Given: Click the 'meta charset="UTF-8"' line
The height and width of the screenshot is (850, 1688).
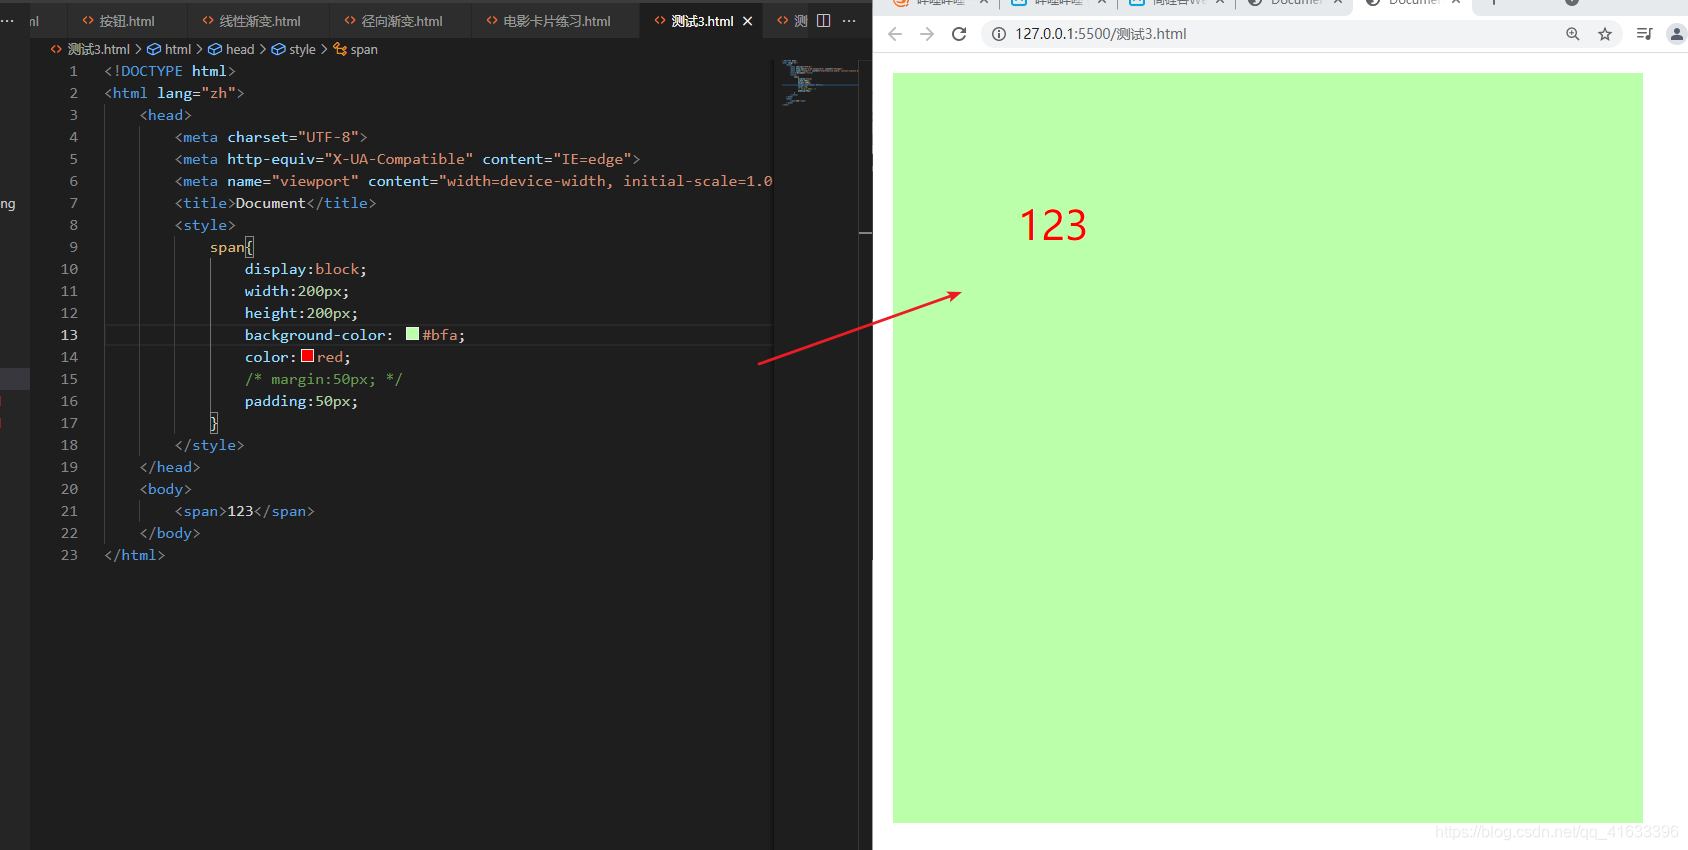Looking at the screenshot, I should [x=271, y=137].
